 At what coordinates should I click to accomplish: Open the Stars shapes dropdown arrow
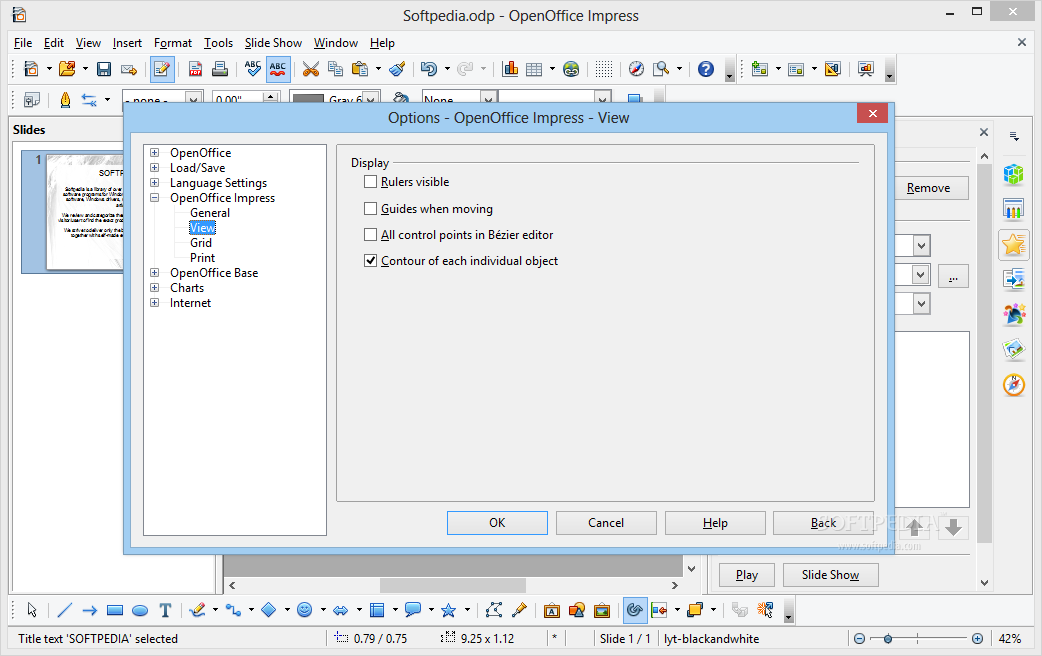tap(467, 610)
